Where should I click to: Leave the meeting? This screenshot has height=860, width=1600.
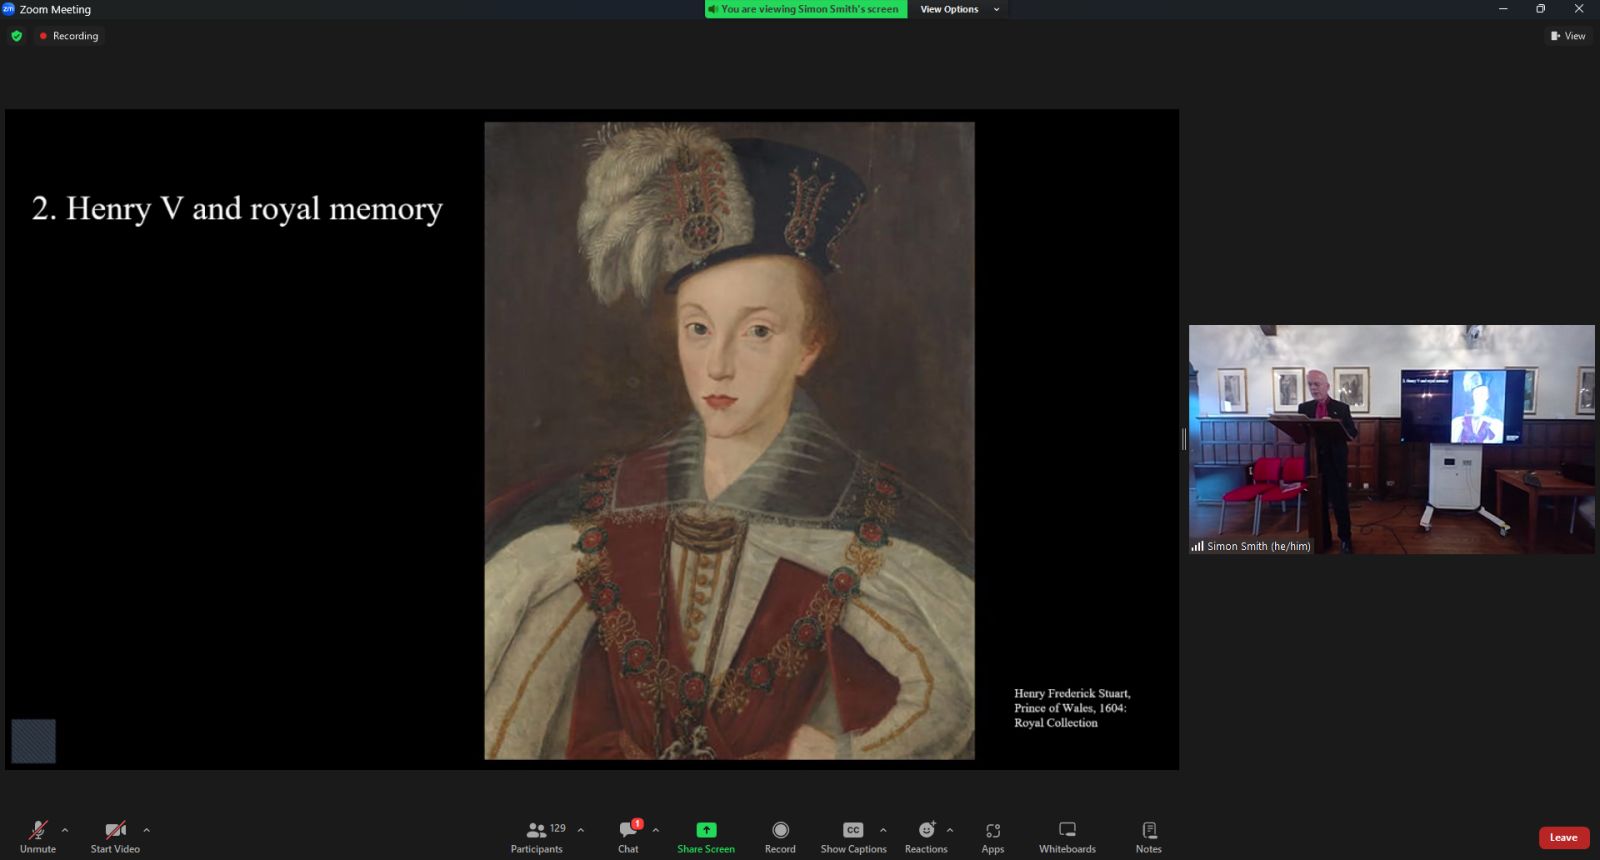point(1563,837)
